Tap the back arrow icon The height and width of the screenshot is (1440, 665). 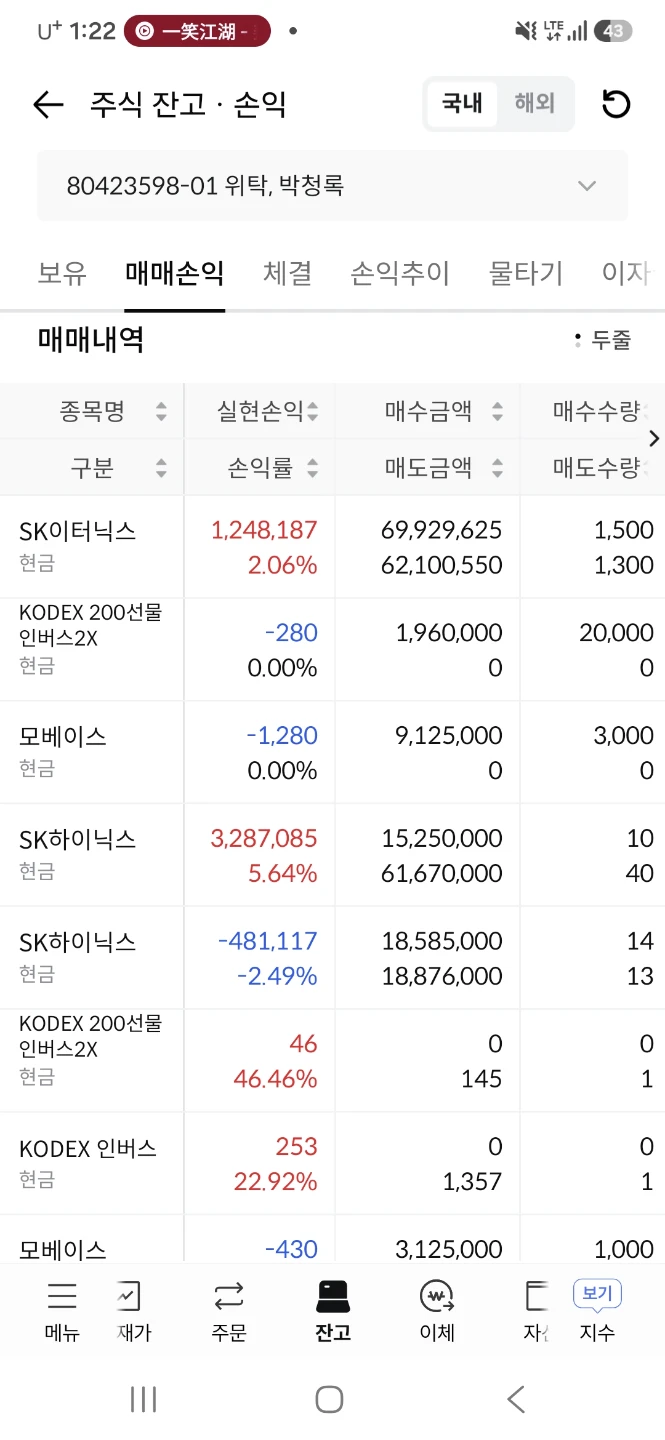point(48,104)
